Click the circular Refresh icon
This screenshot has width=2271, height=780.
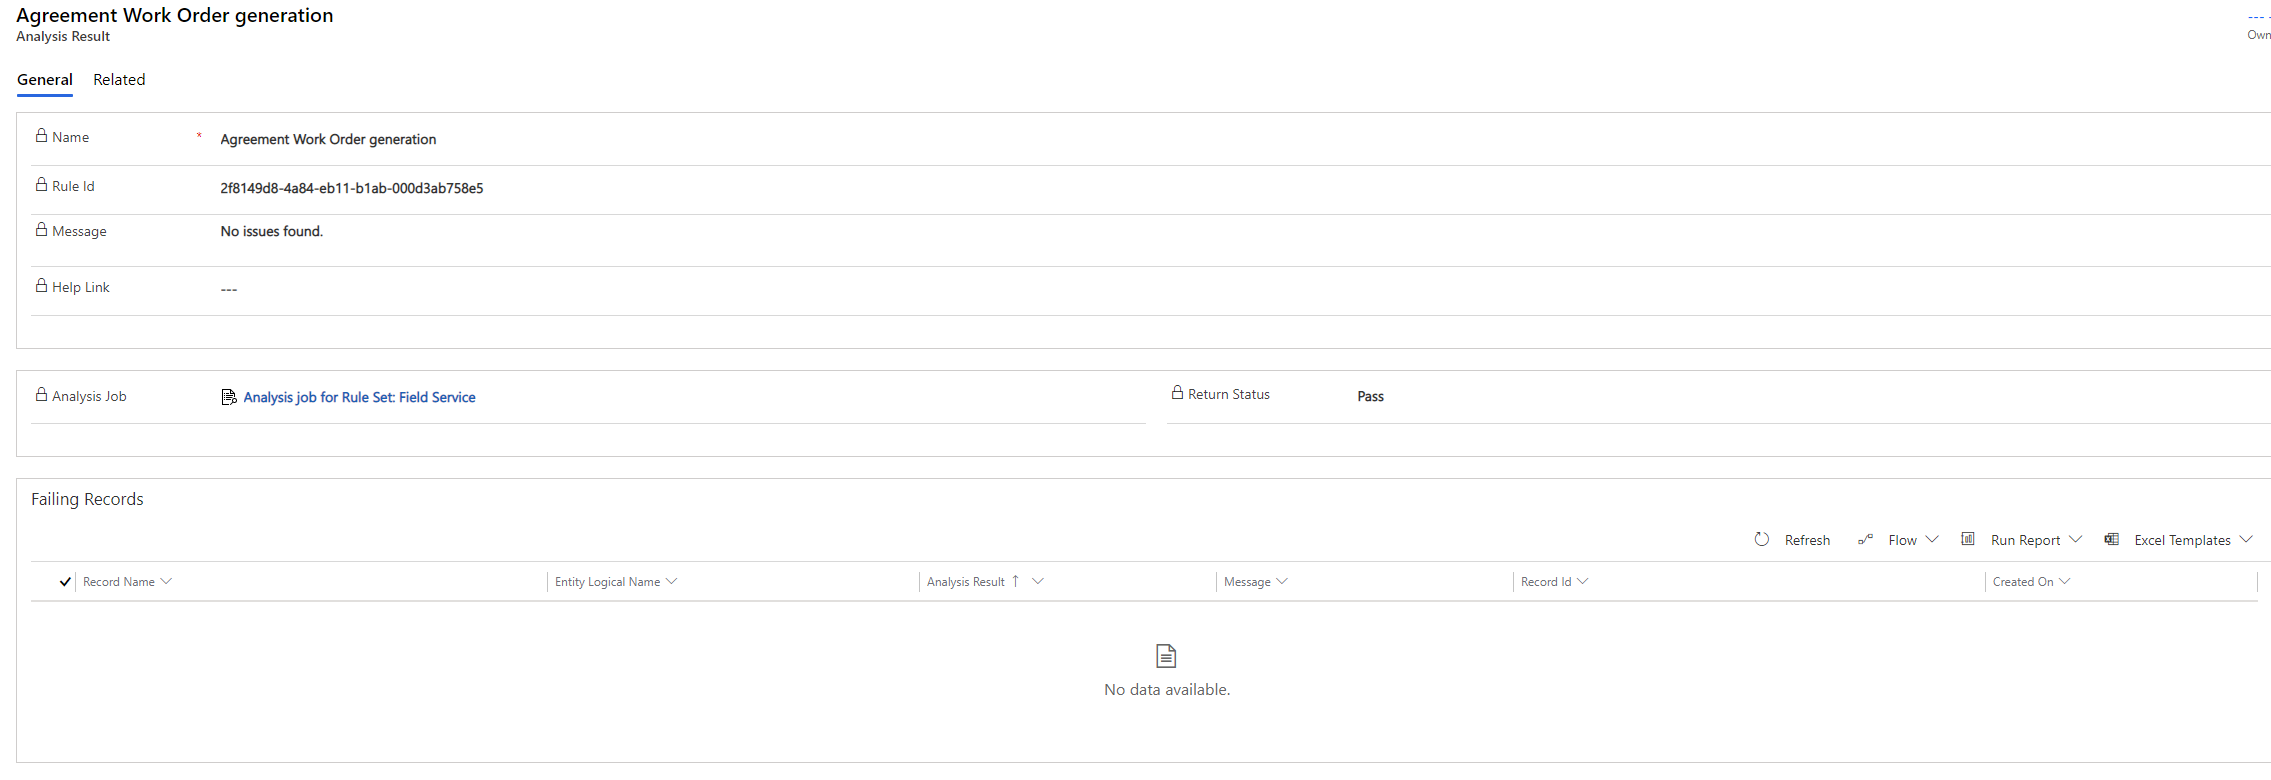point(1762,539)
